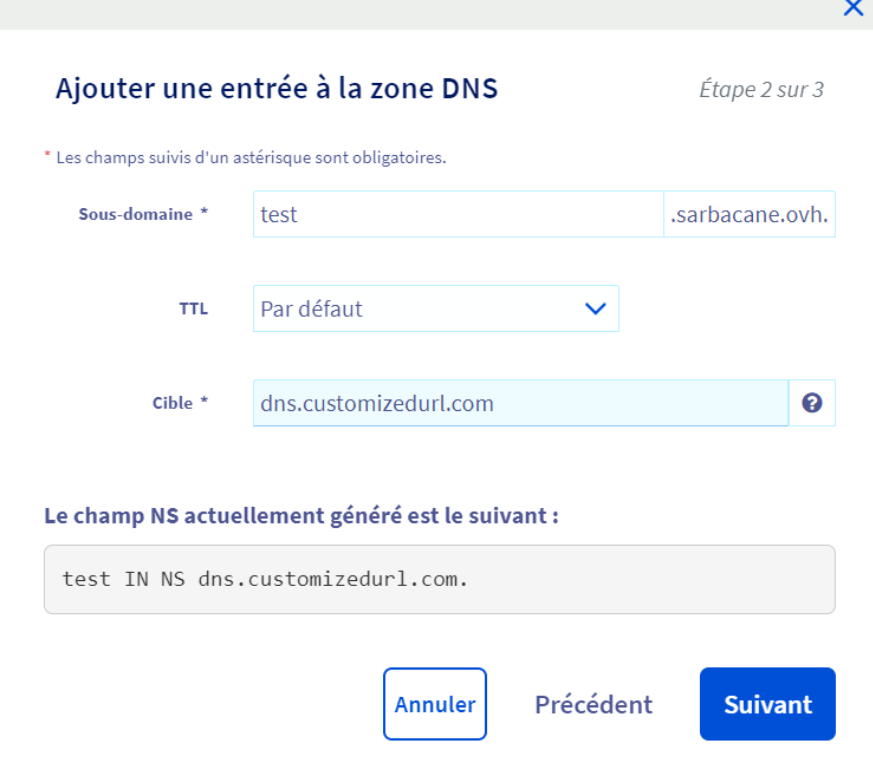Go back with the Précédent link
Screen dimensions: 873x766
(593, 704)
